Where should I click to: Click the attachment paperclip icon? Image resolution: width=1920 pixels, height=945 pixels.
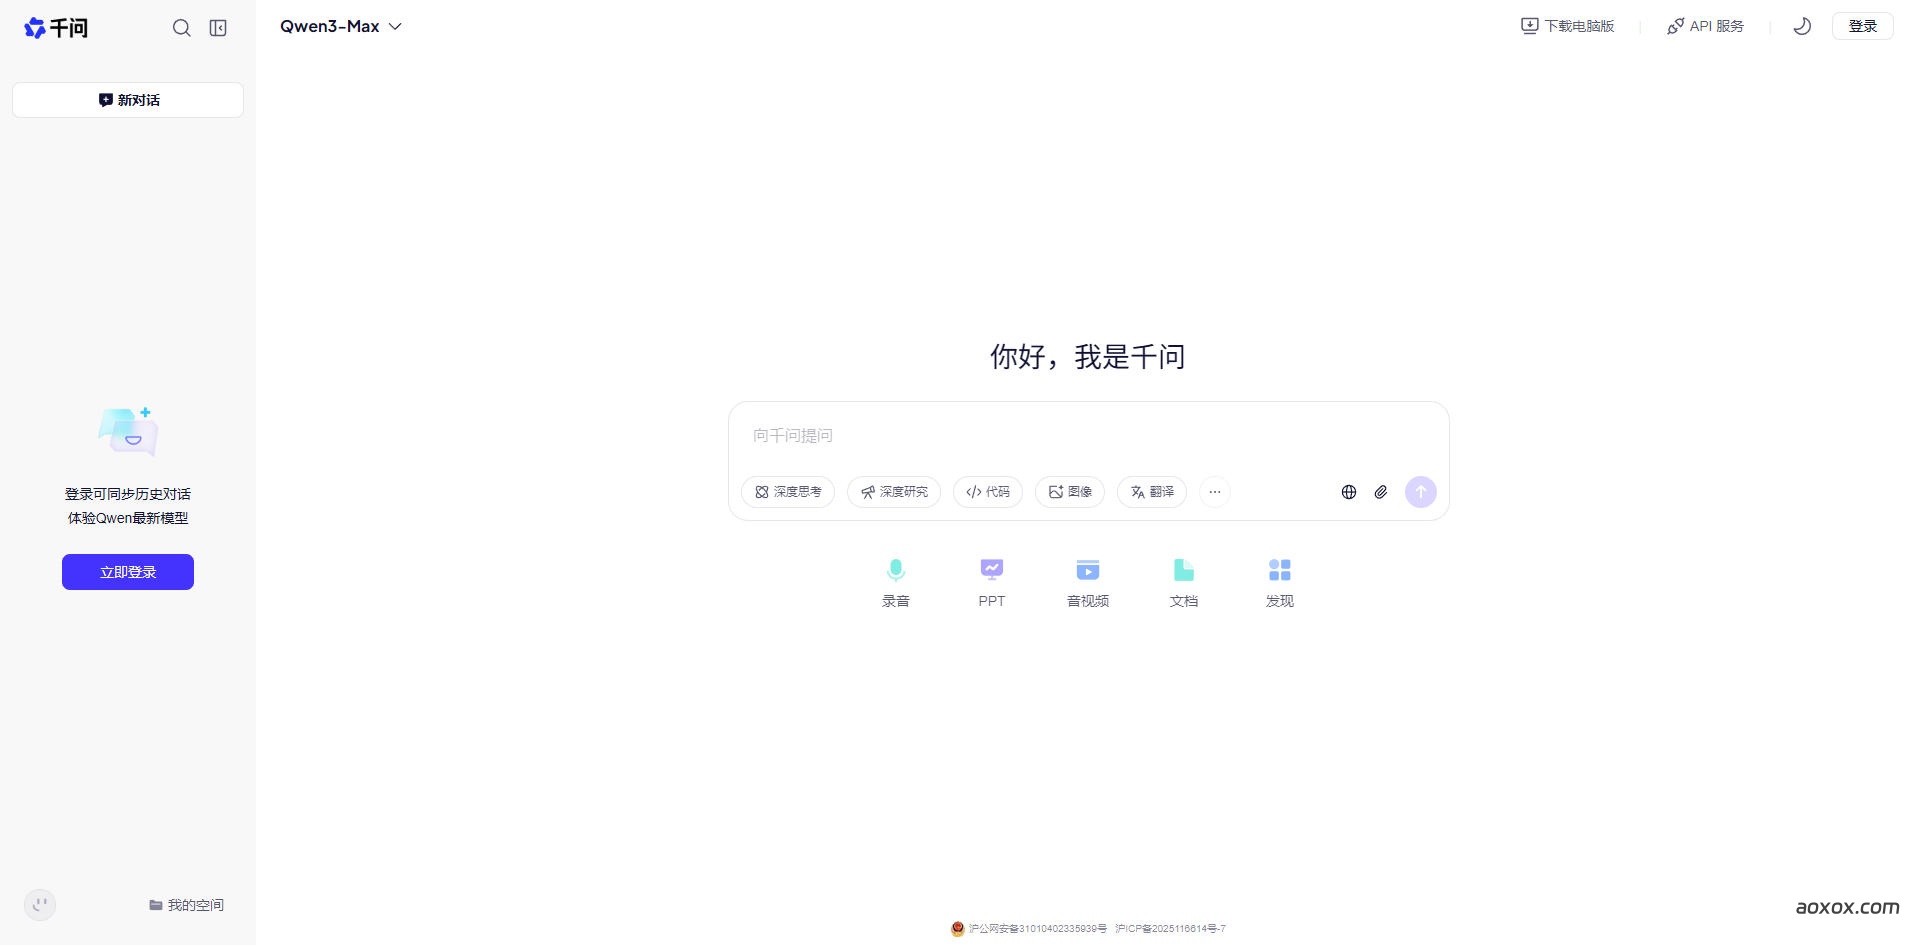(x=1381, y=492)
